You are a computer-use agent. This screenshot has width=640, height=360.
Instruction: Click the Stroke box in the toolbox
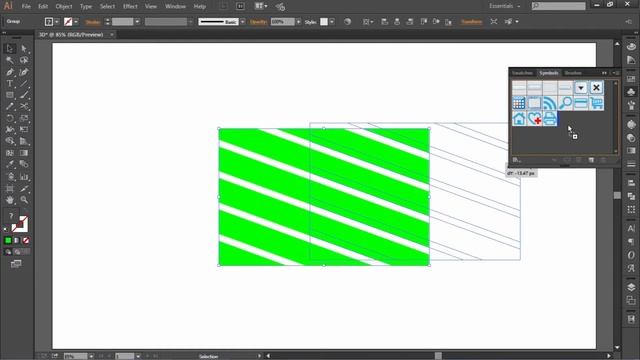click(20, 224)
